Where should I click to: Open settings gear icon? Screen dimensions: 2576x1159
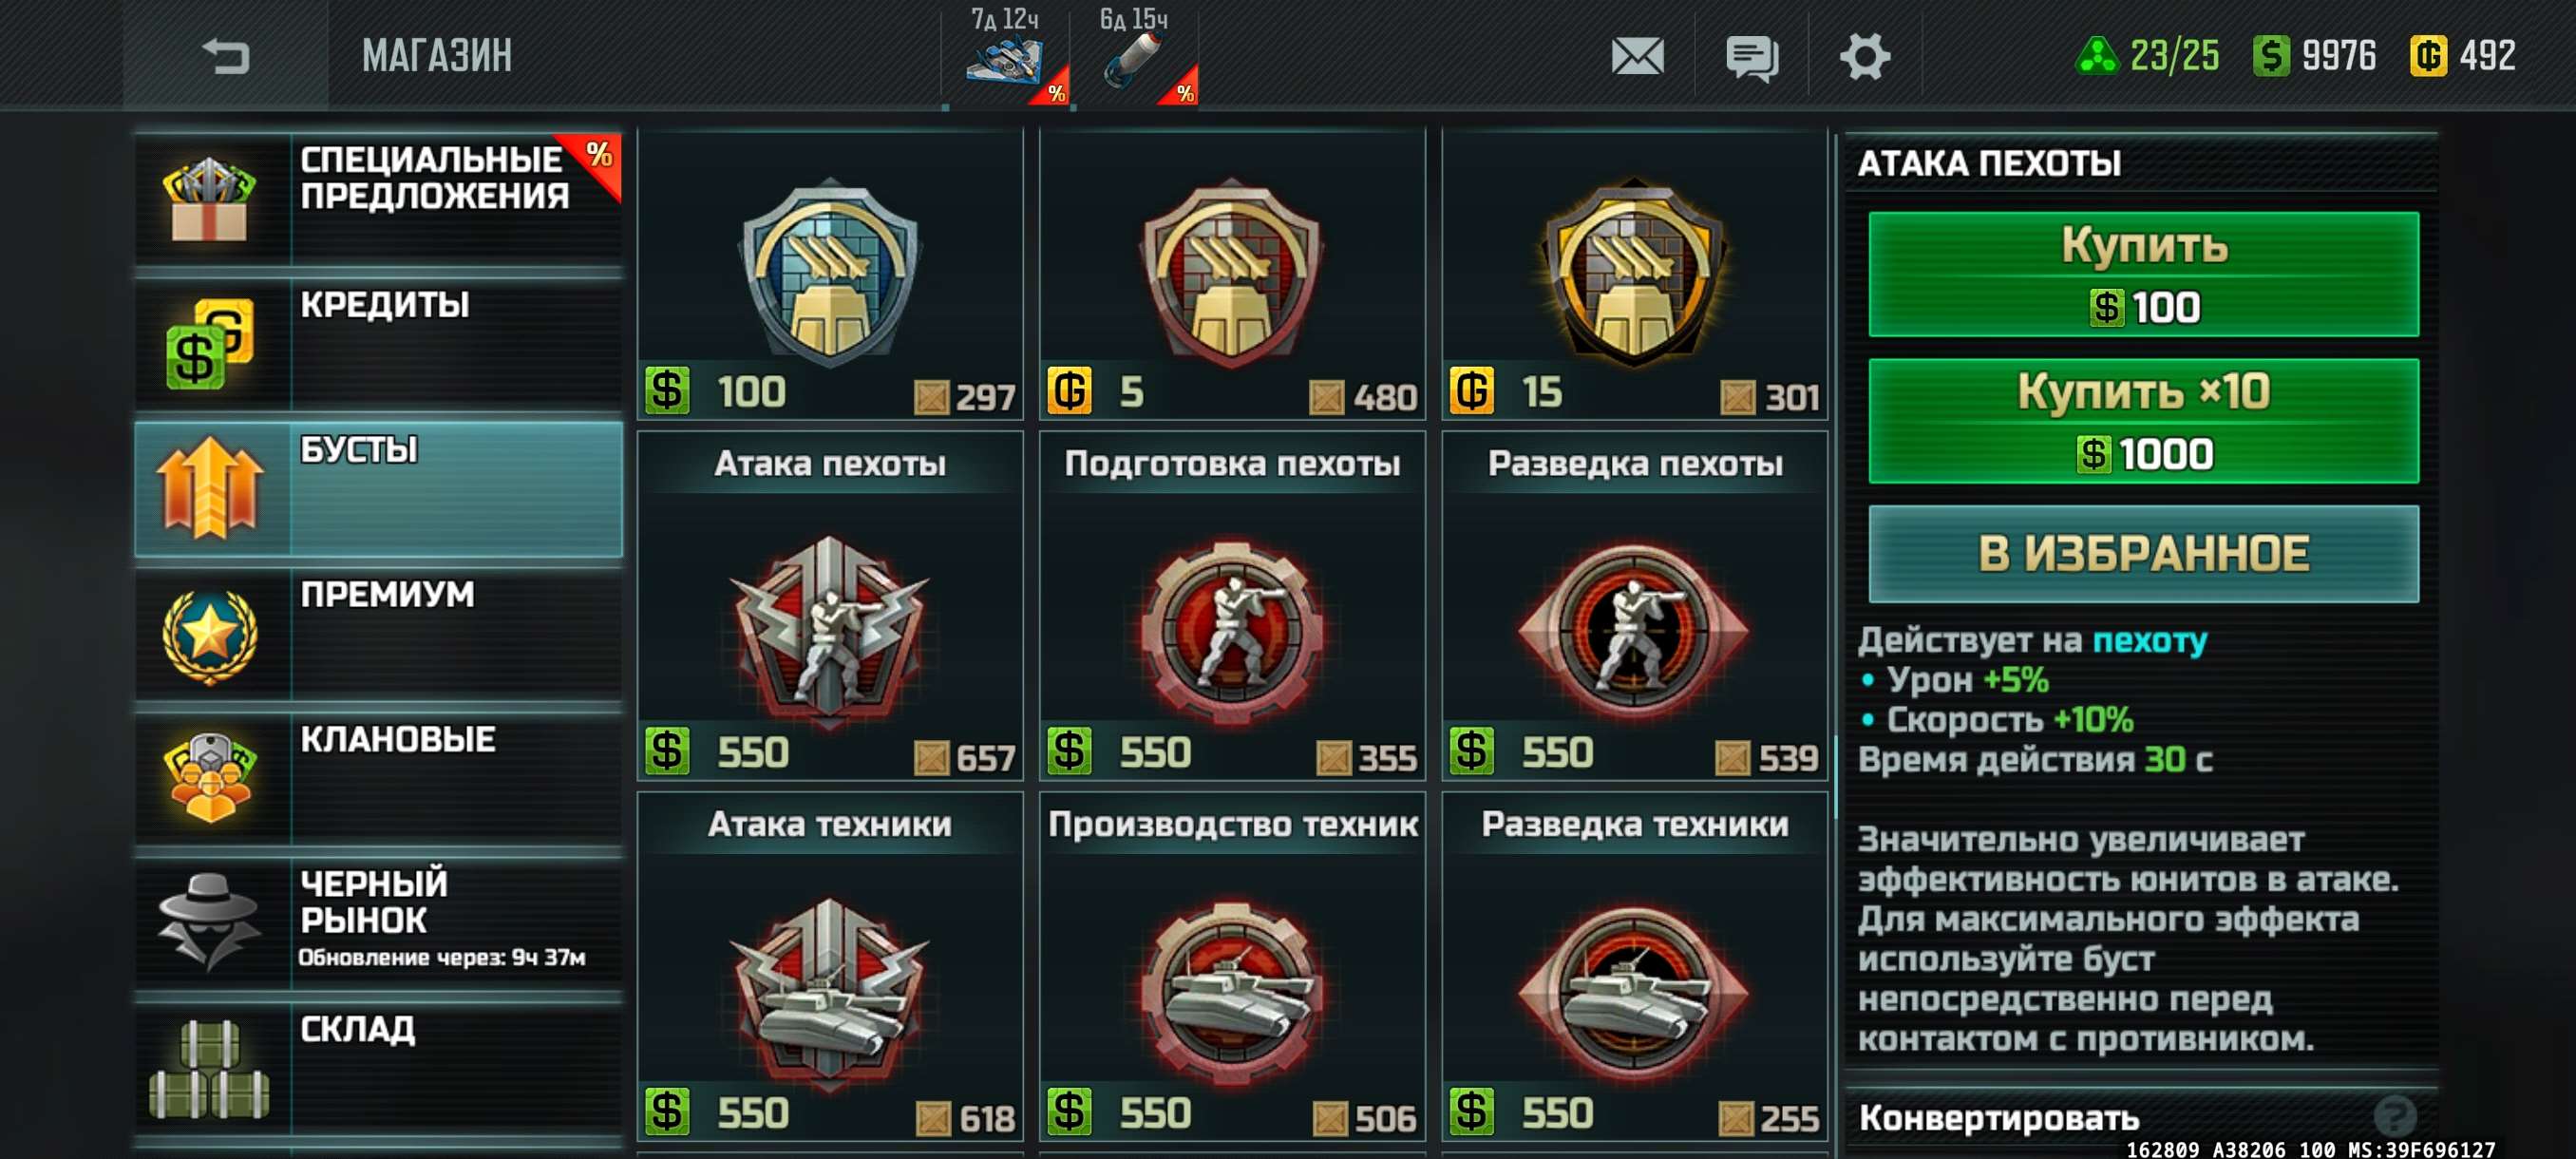(1865, 56)
